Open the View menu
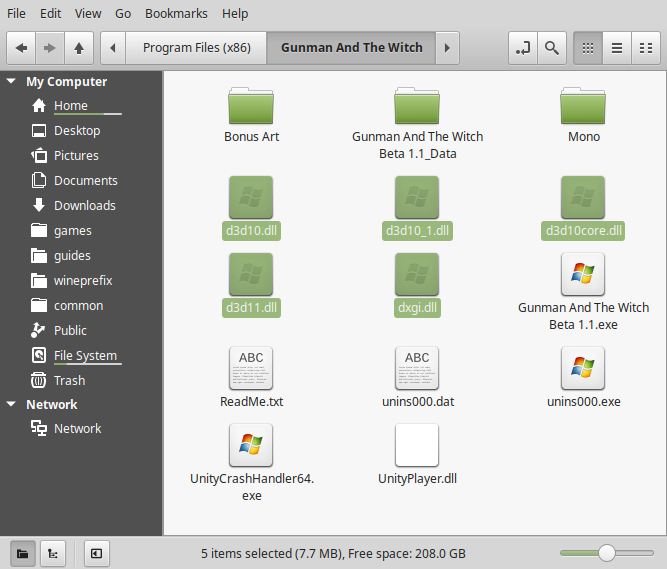Image resolution: width=667 pixels, height=569 pixels. pos(88,14)
